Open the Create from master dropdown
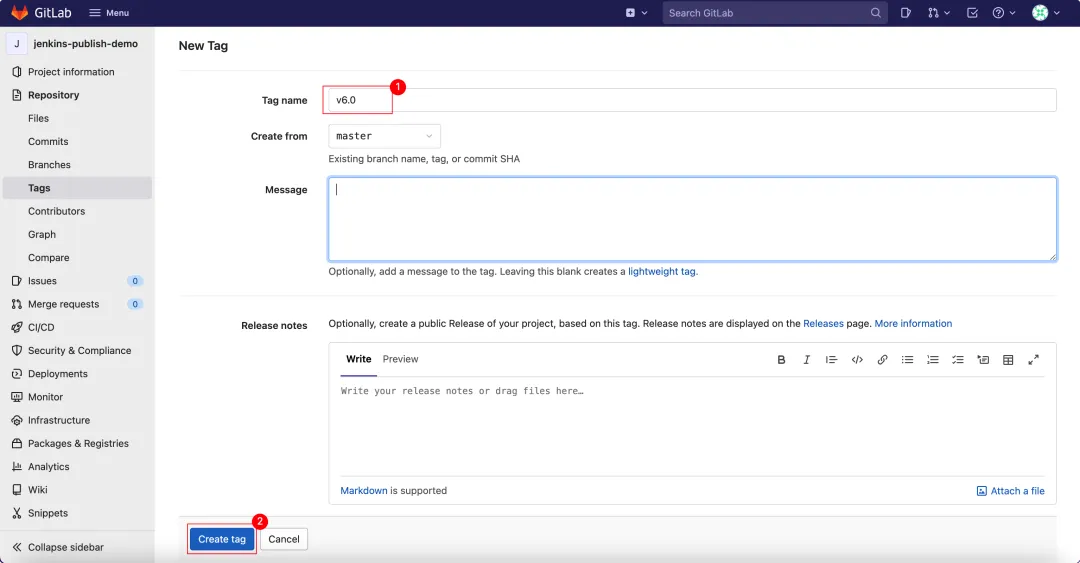 384,136
